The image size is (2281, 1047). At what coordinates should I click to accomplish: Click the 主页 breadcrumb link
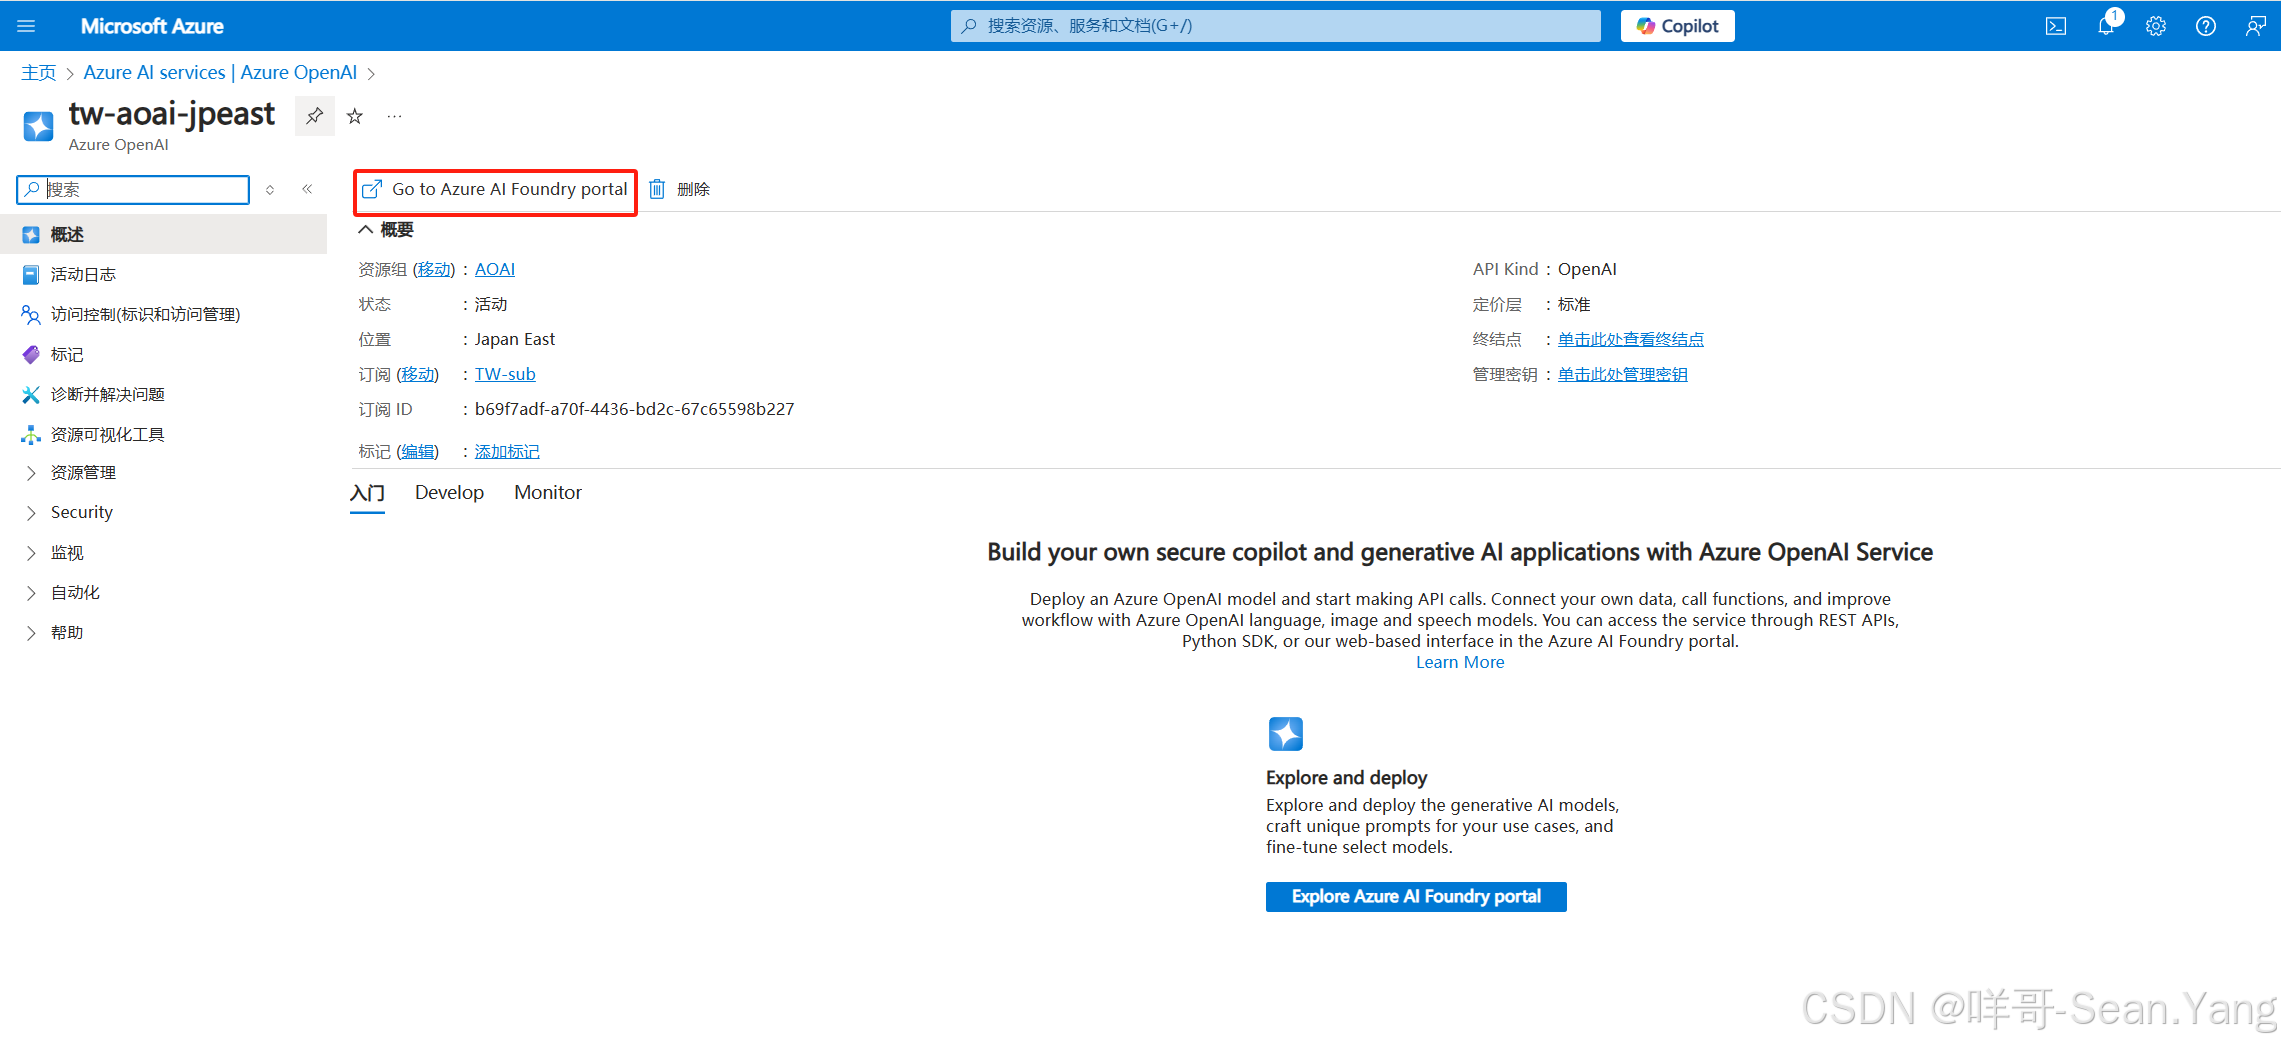(x=39, y=73)
